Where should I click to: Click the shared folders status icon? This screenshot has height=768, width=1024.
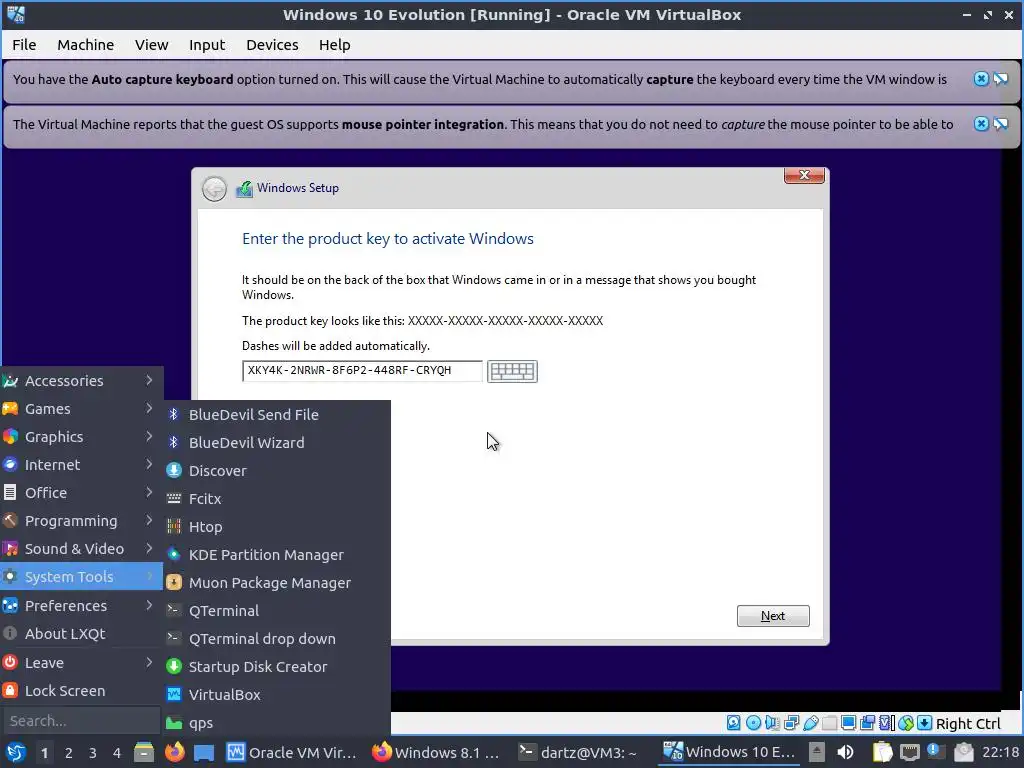[829, 723]
